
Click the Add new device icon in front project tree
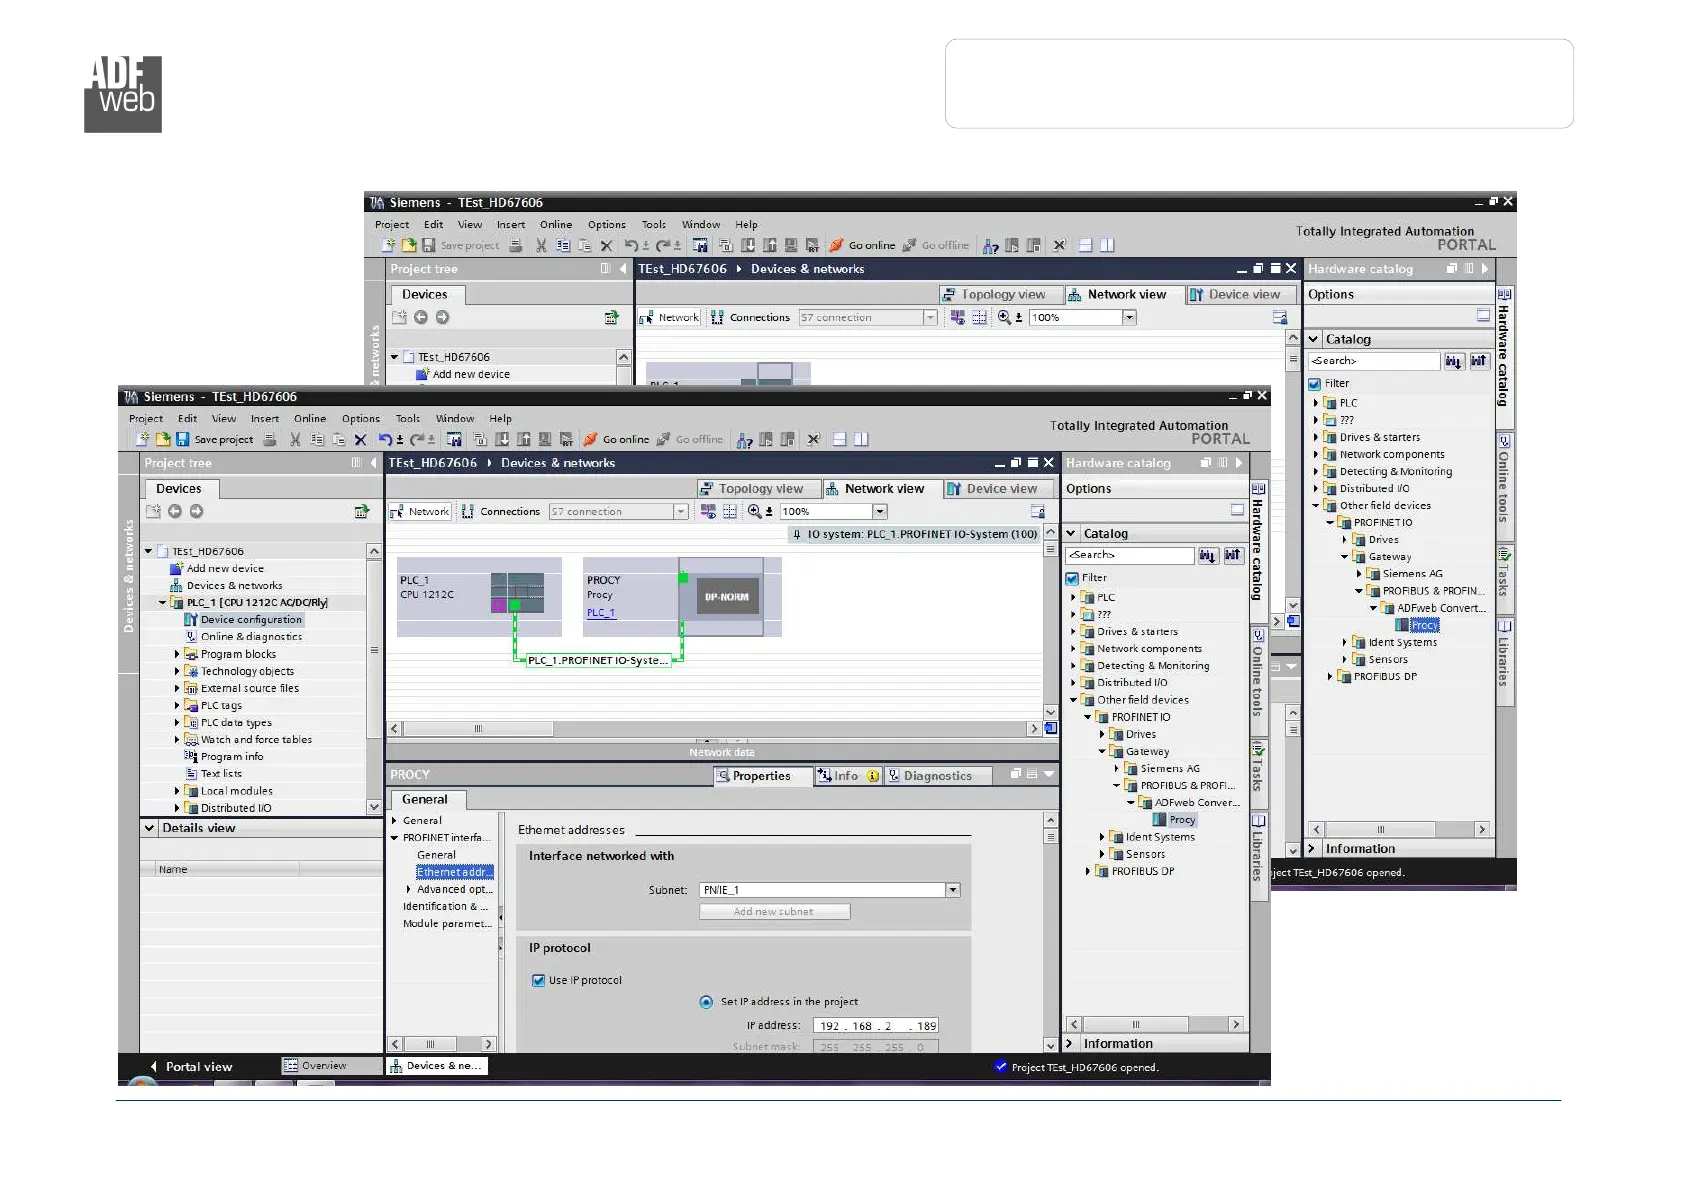(x=176, y=569)
